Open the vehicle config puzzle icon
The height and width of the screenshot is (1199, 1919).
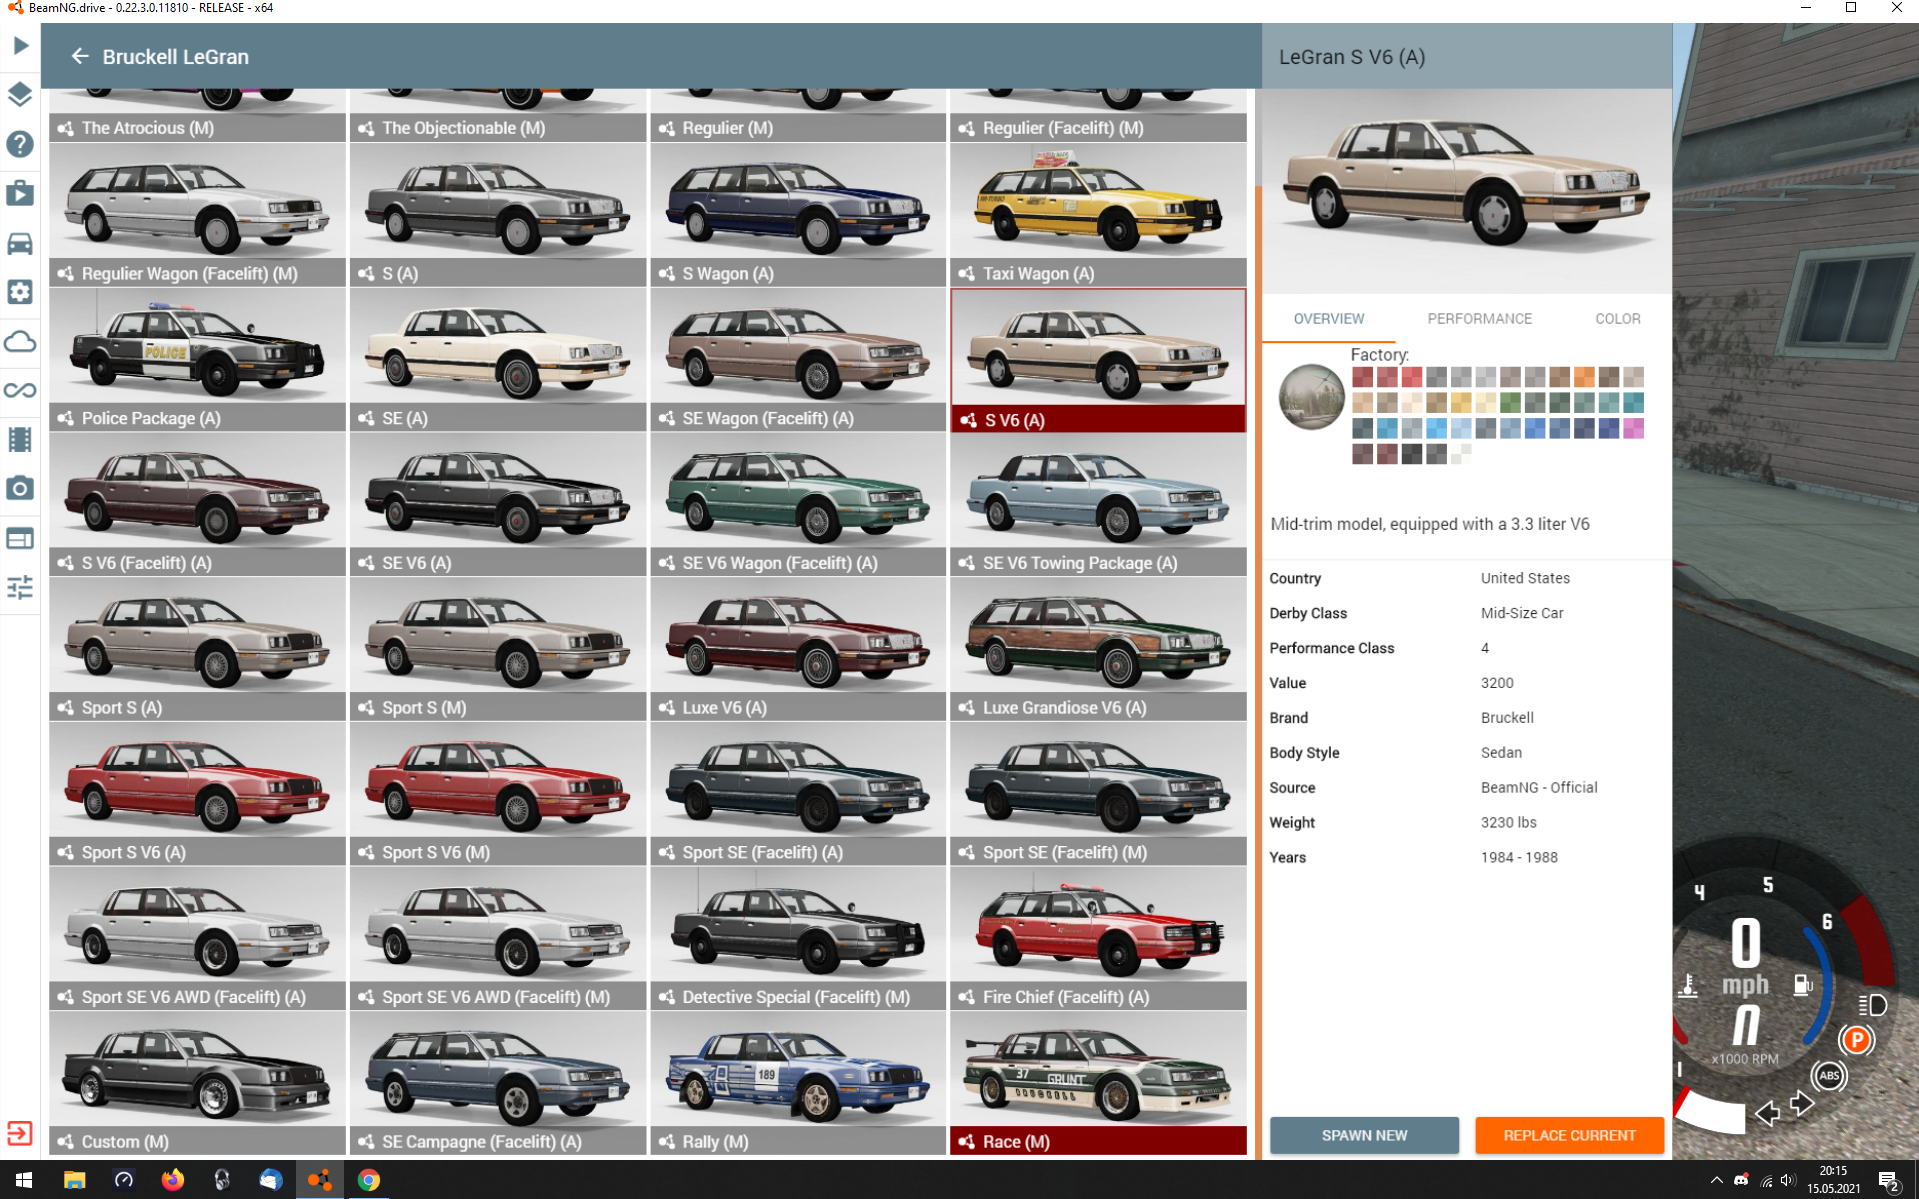pos(20,292)
